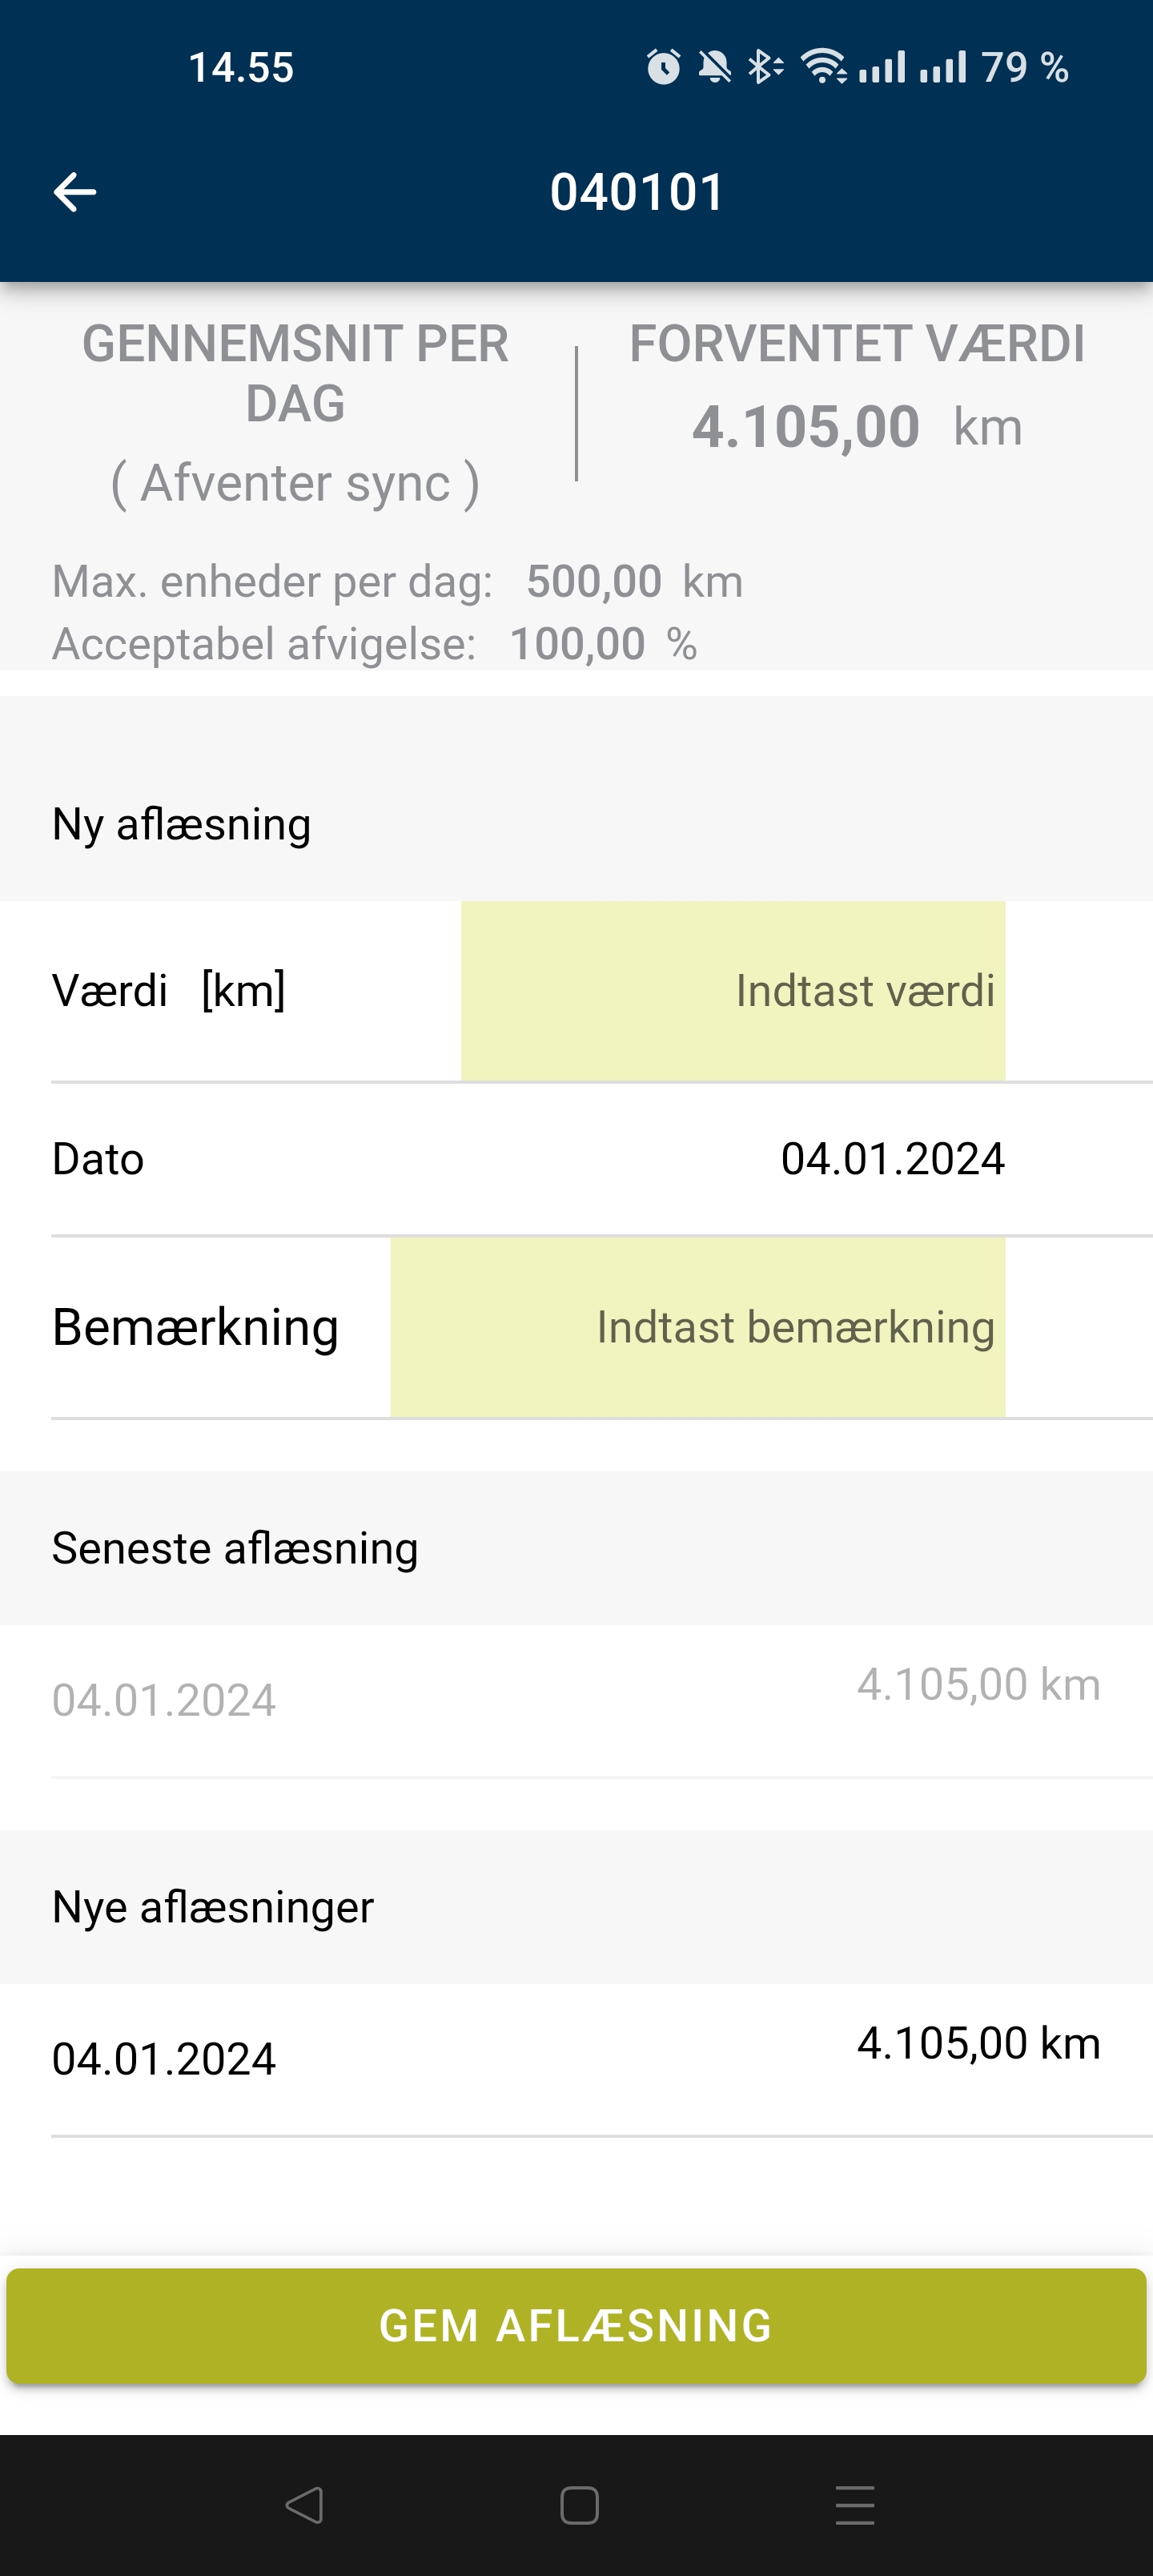The height and width of the screenshot is (2576, 1153).
Task: Tap the back arrow in header
Action: coord(75,192)
